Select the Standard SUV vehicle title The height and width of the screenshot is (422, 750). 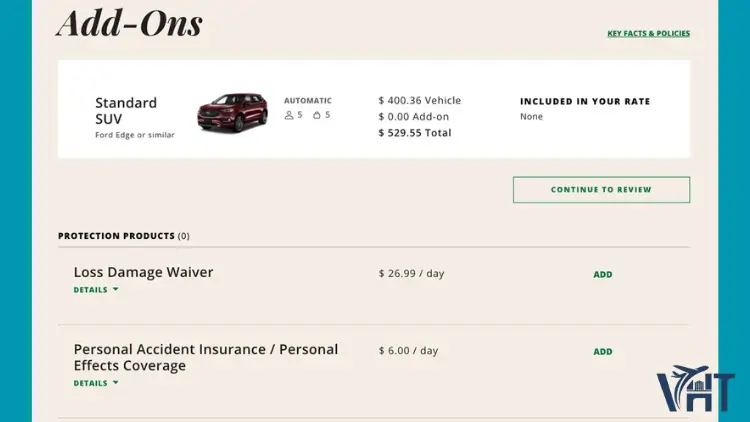[126, 110]
